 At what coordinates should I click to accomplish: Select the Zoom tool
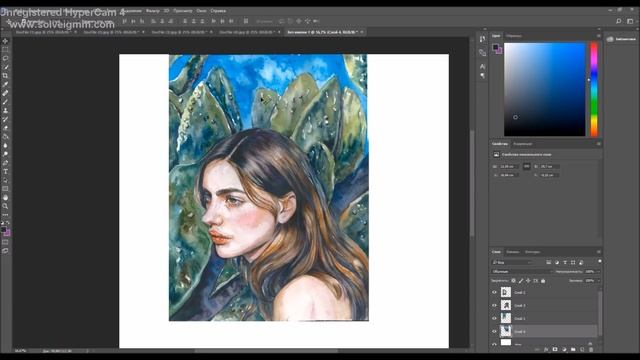[5, 206]
